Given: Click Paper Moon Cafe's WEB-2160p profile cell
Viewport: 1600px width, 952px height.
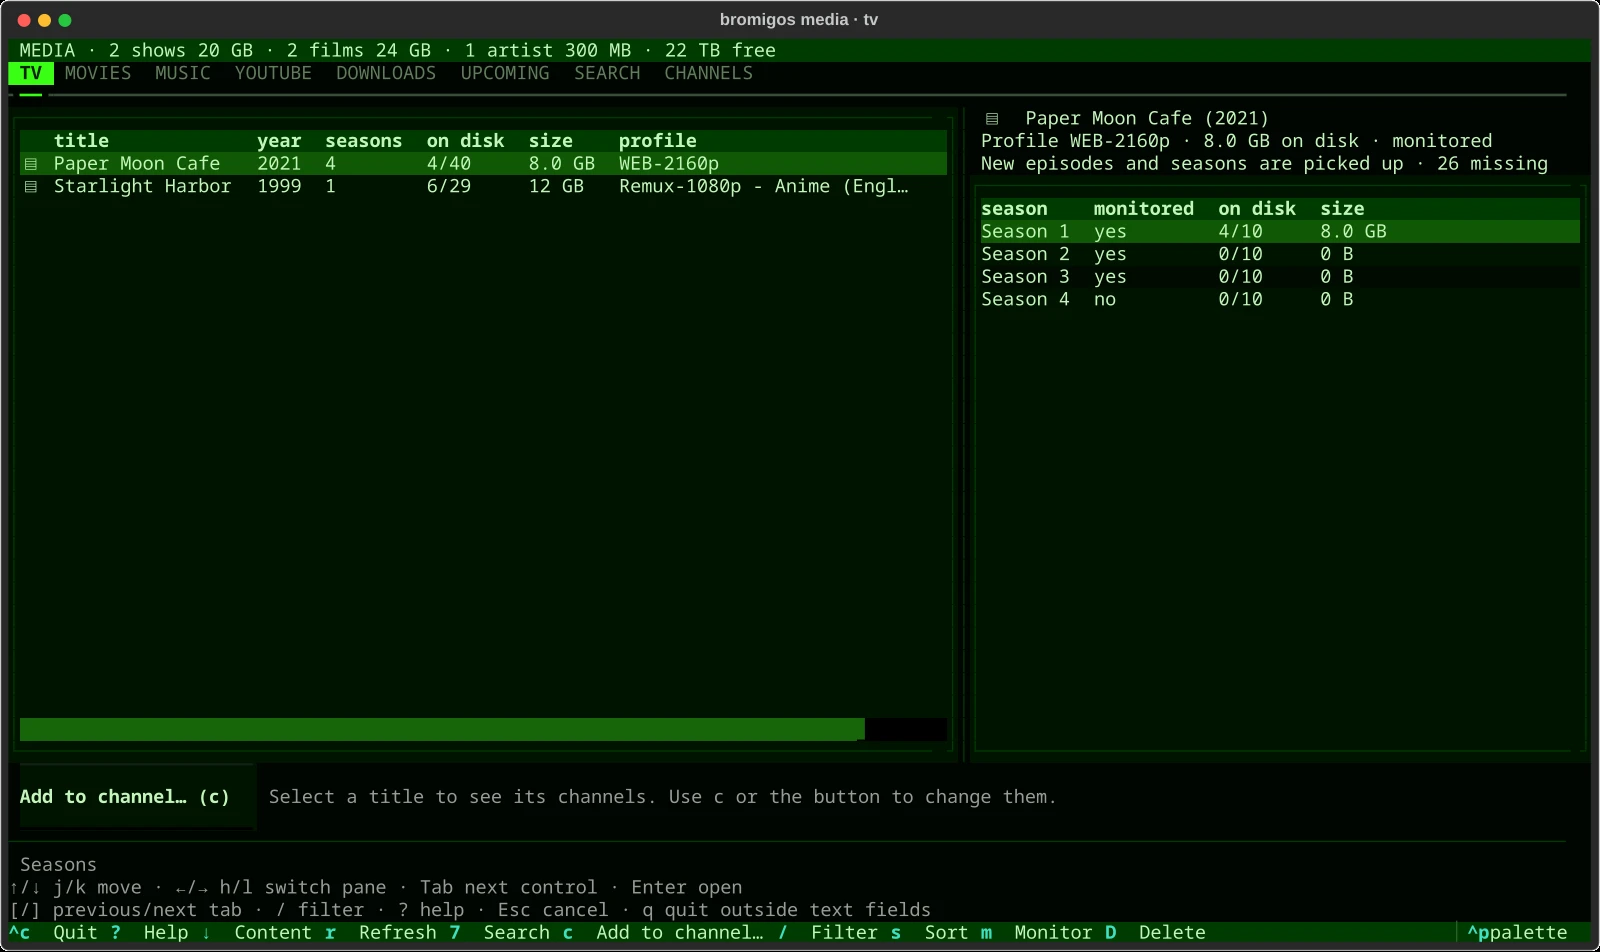Looking at the screenshot, I should click(669, 164).
